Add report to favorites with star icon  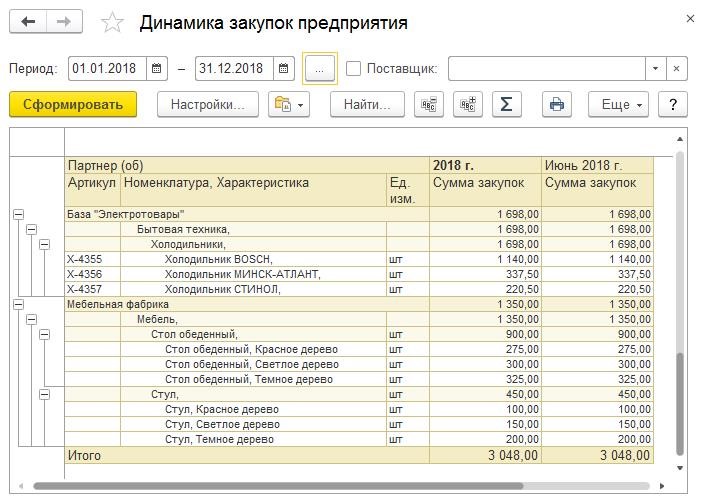[x=112, y=23]
